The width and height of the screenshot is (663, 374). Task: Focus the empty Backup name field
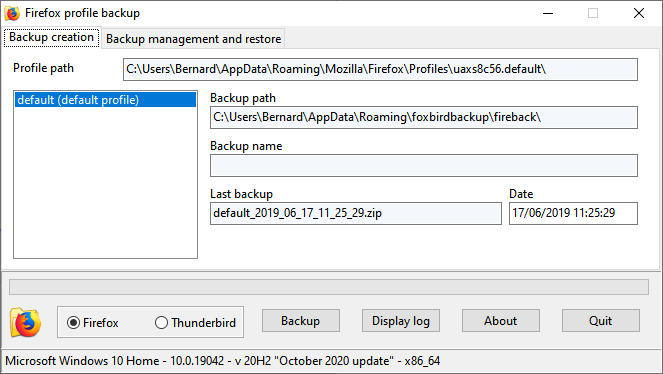[x=424, y=165]
